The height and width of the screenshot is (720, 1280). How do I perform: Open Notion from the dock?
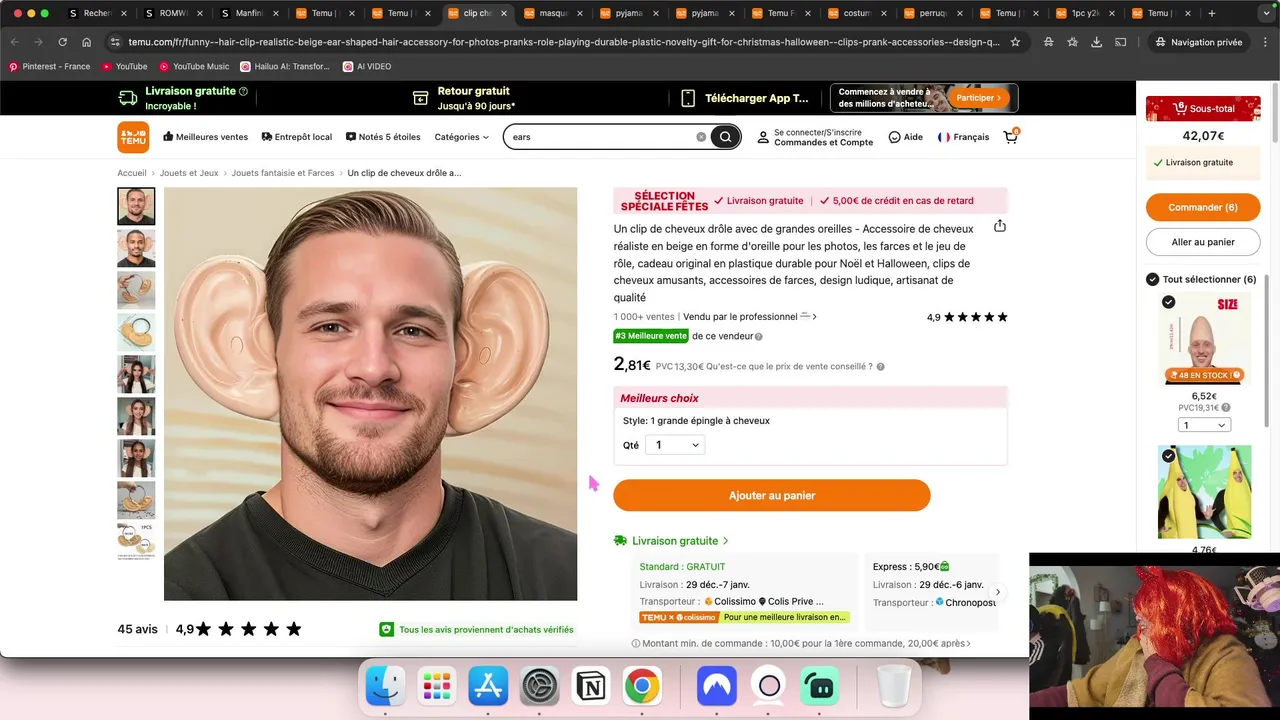point(591,686)
